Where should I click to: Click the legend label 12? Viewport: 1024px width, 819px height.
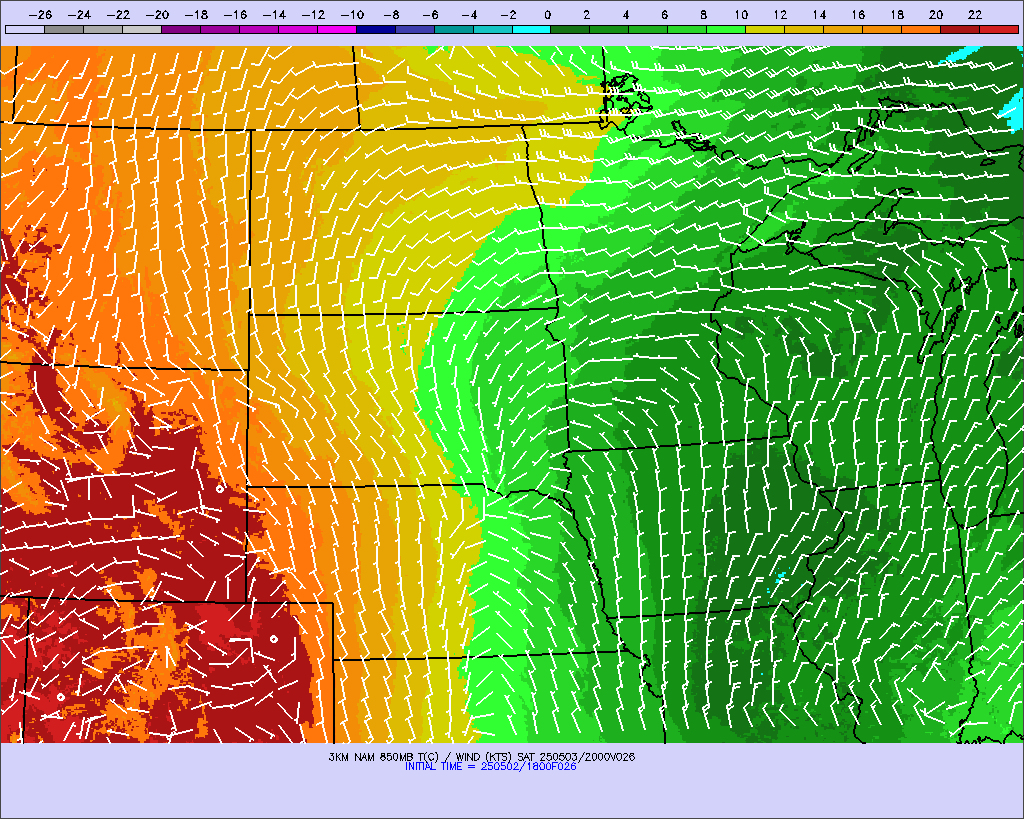pos(780,15)
